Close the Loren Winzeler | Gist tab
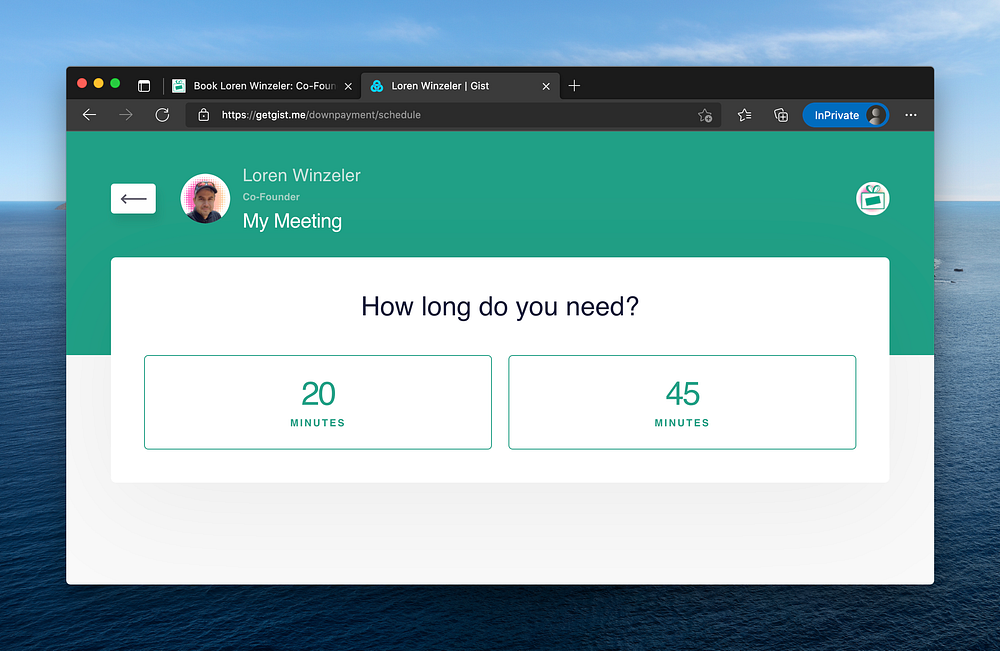 (546, 86)
